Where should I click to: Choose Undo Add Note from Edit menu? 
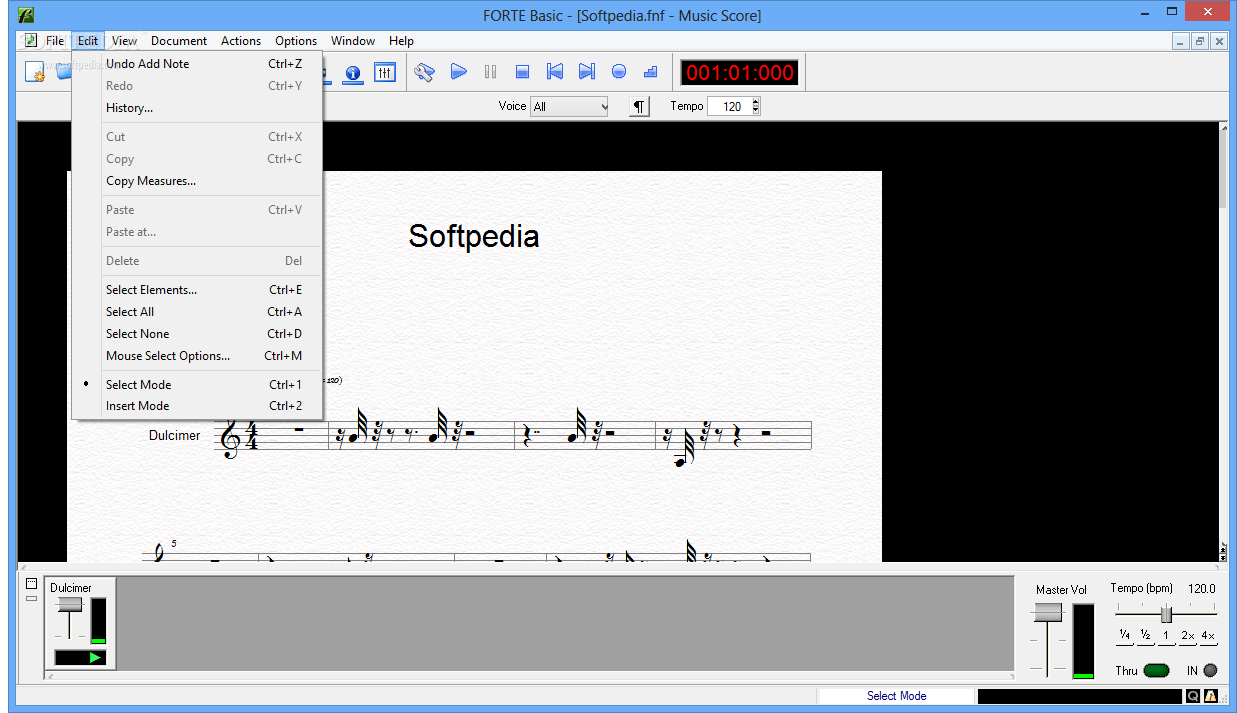196,64
